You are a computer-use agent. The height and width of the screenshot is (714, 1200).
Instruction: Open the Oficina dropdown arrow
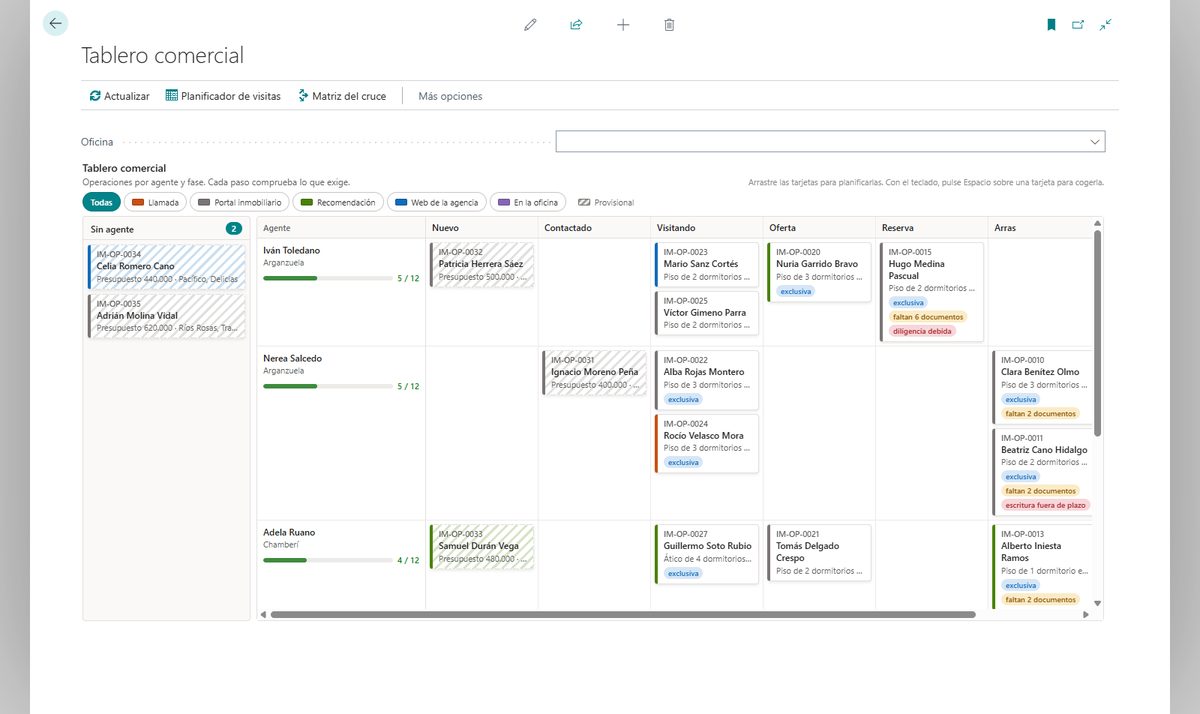1094,142
